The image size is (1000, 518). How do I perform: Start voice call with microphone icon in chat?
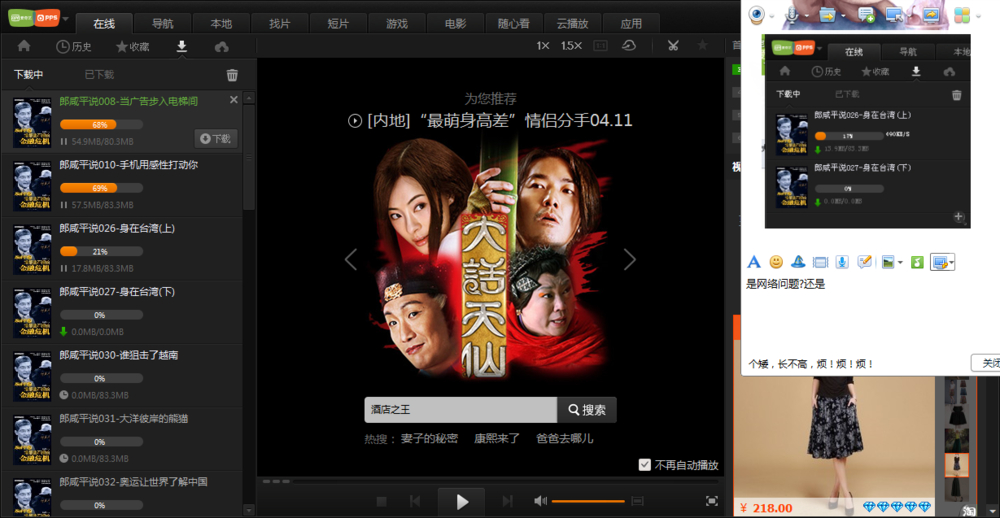[791, 14]
